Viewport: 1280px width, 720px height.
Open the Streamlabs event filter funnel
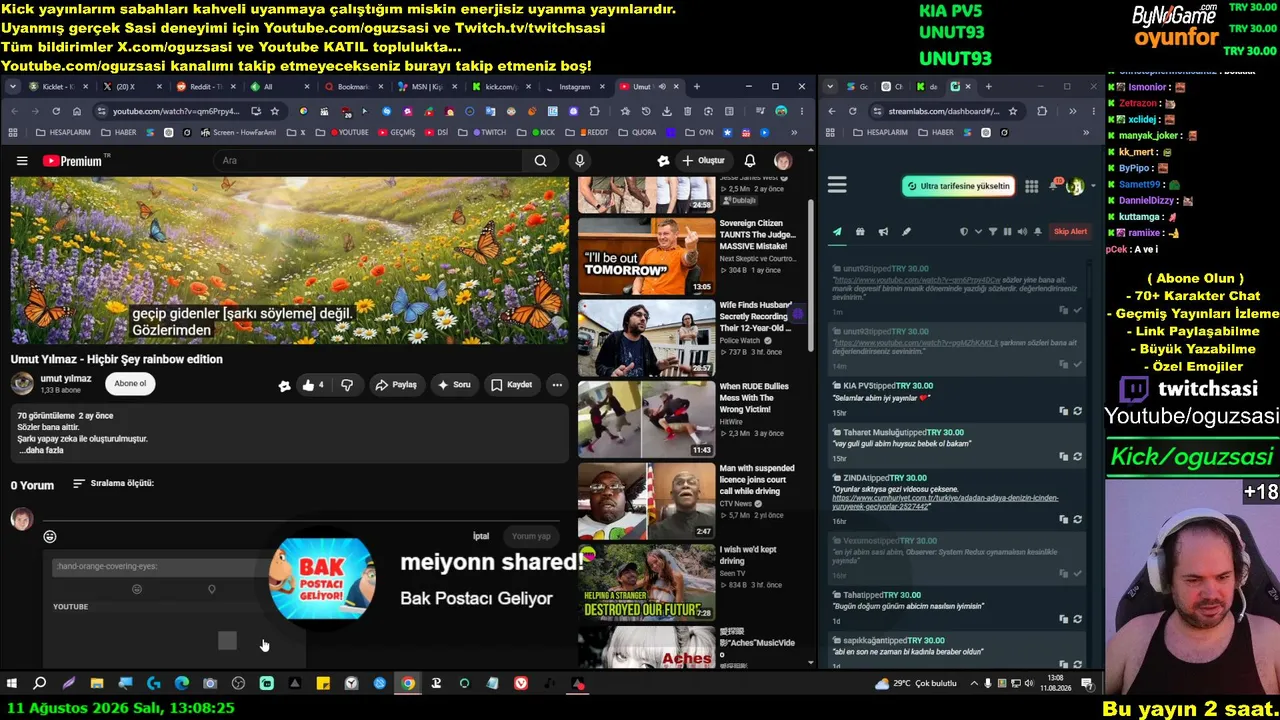(993, 232)
